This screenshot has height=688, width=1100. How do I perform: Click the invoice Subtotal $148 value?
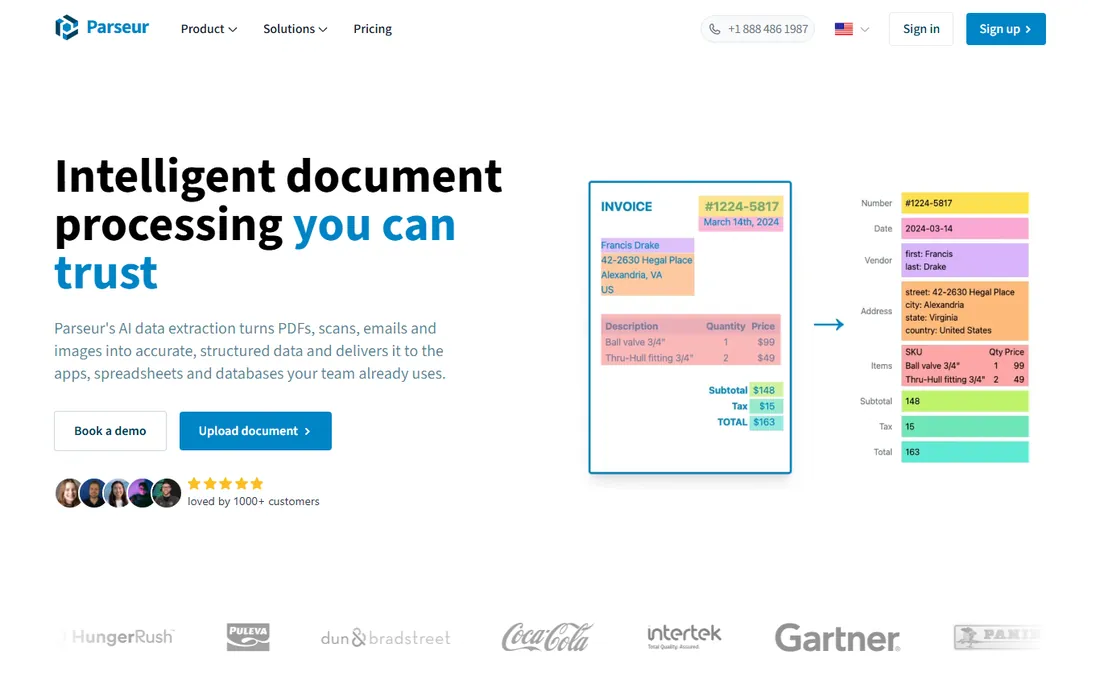pyautogui.click(x=764, y=390)
